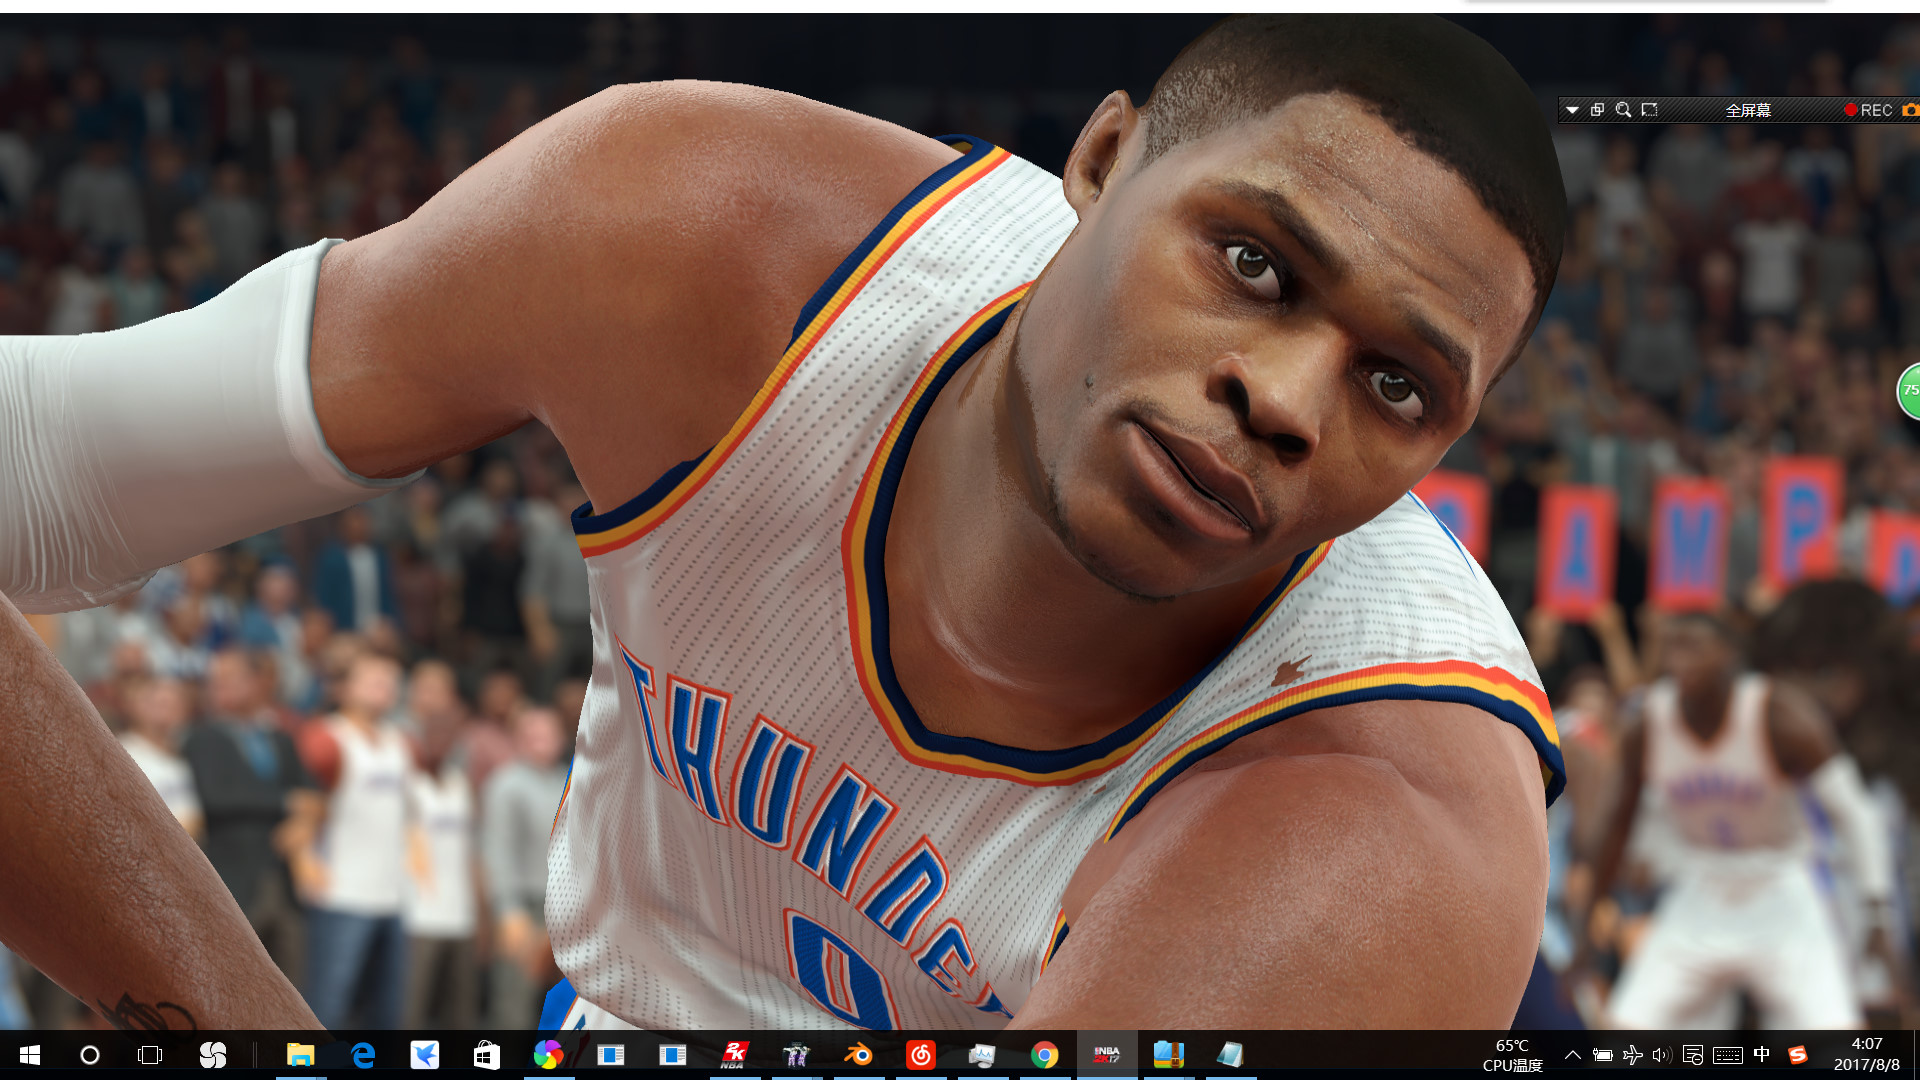This screenshot has width=1920, height=1080.
Task: Open Cortana search circle
Action: (x=90, y=1055)
